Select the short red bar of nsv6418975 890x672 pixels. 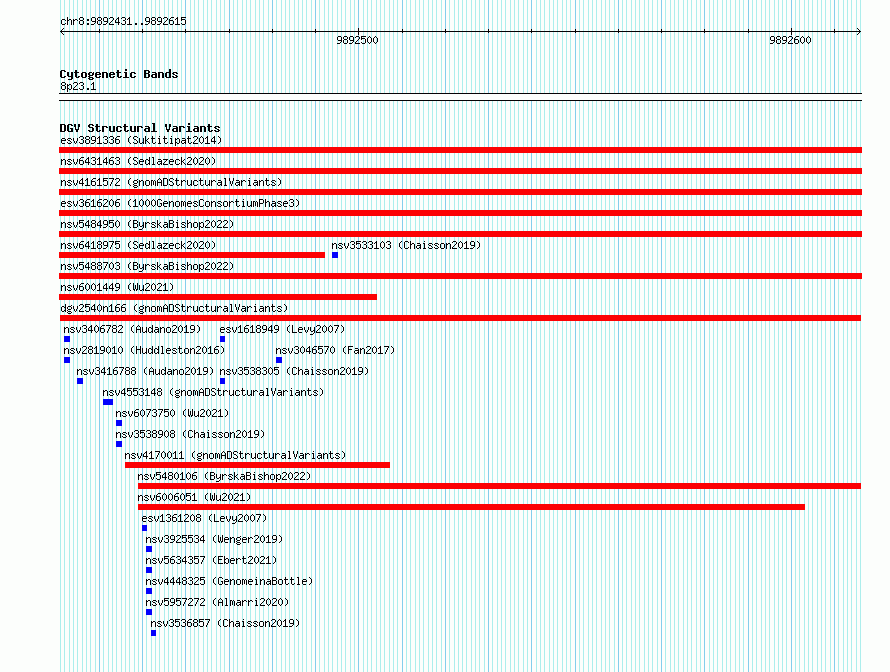coord(192,255)
